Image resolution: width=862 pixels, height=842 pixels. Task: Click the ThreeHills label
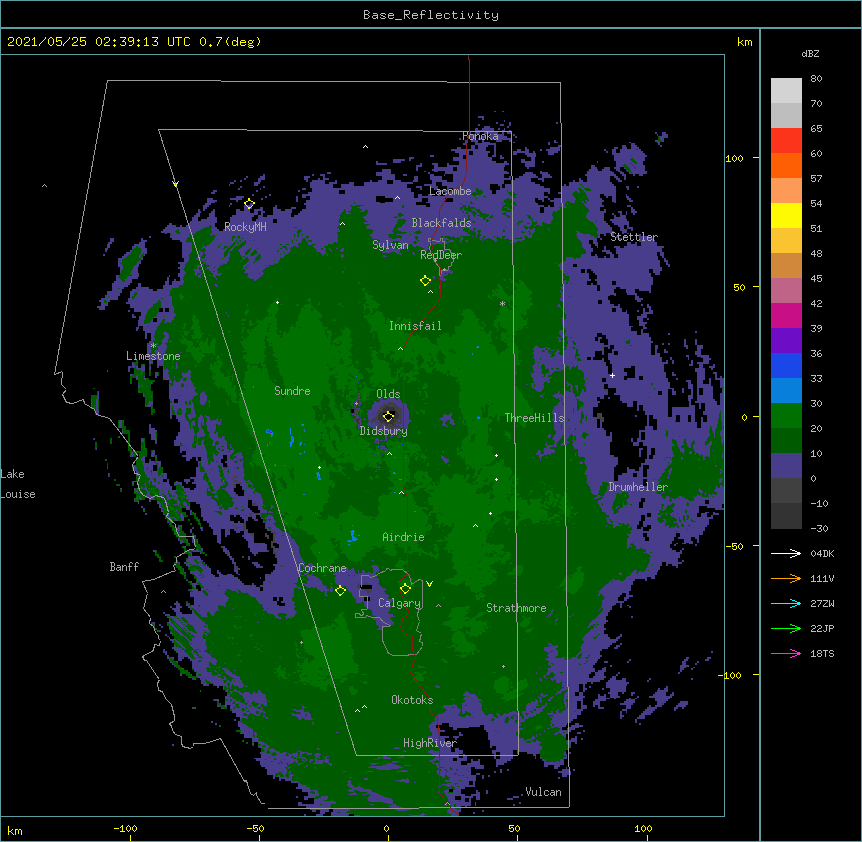pos(534,418)
